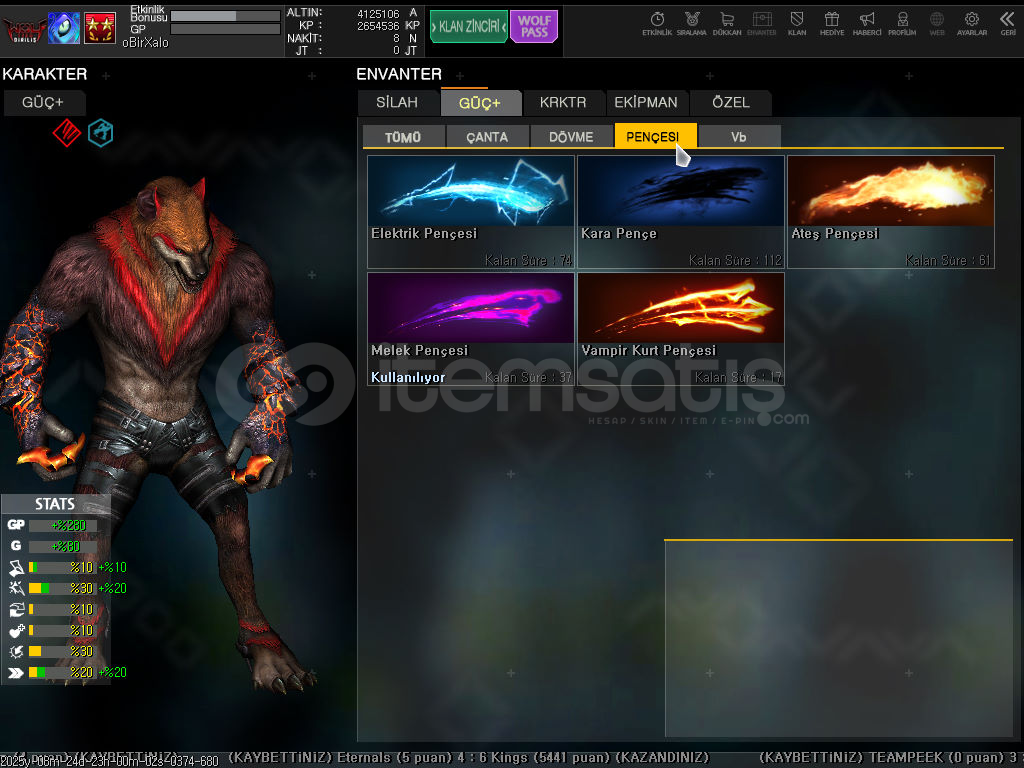Click the double-chevron speed stat icon
This screenshot has width=1024, height=768.
click(16, 672)
